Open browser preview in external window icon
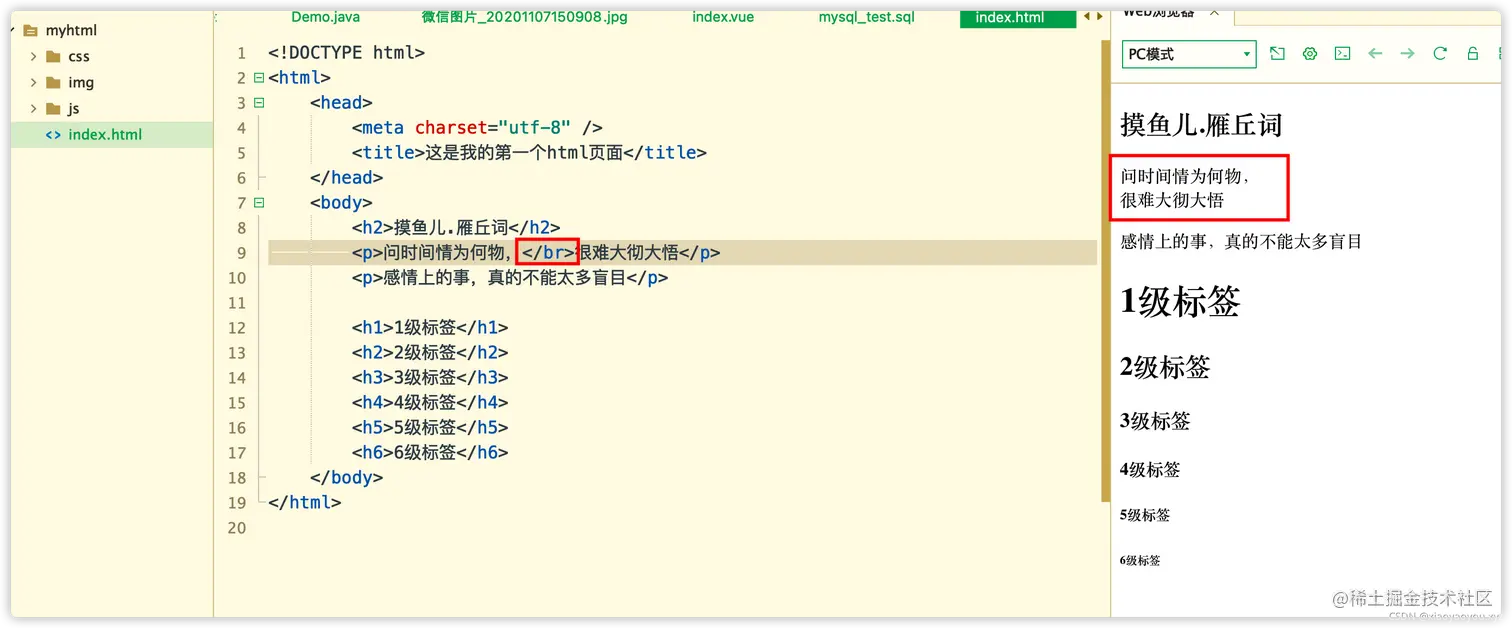This screenshot has height=628, width=1512. pos(1277,54)
